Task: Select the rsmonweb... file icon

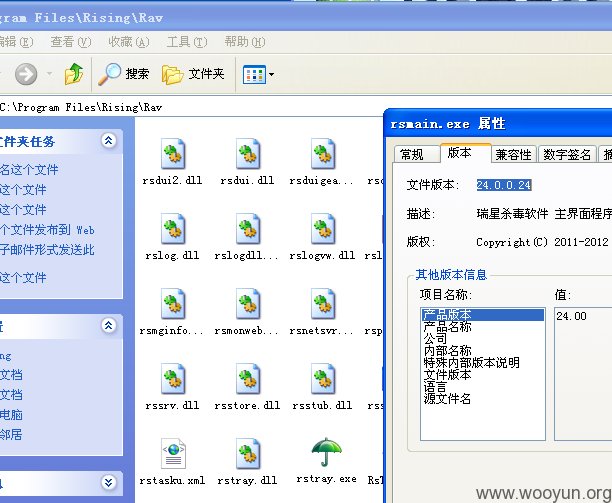Action: (x=248, y=304)
